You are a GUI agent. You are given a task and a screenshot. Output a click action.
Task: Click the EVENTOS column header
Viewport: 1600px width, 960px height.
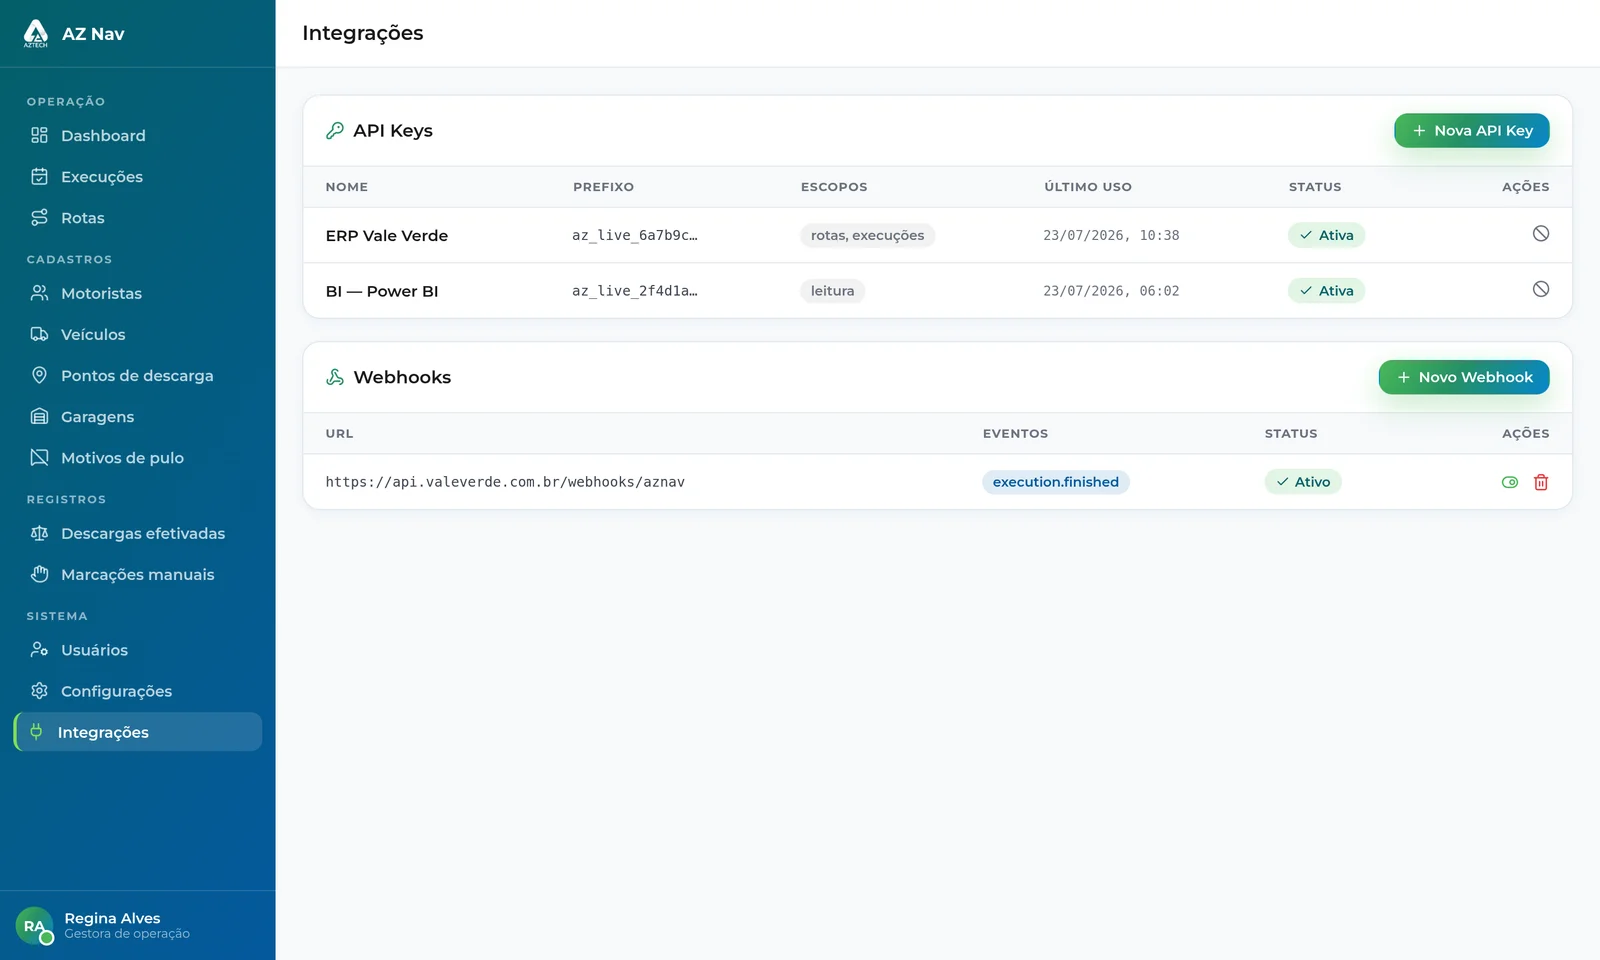1015,434
